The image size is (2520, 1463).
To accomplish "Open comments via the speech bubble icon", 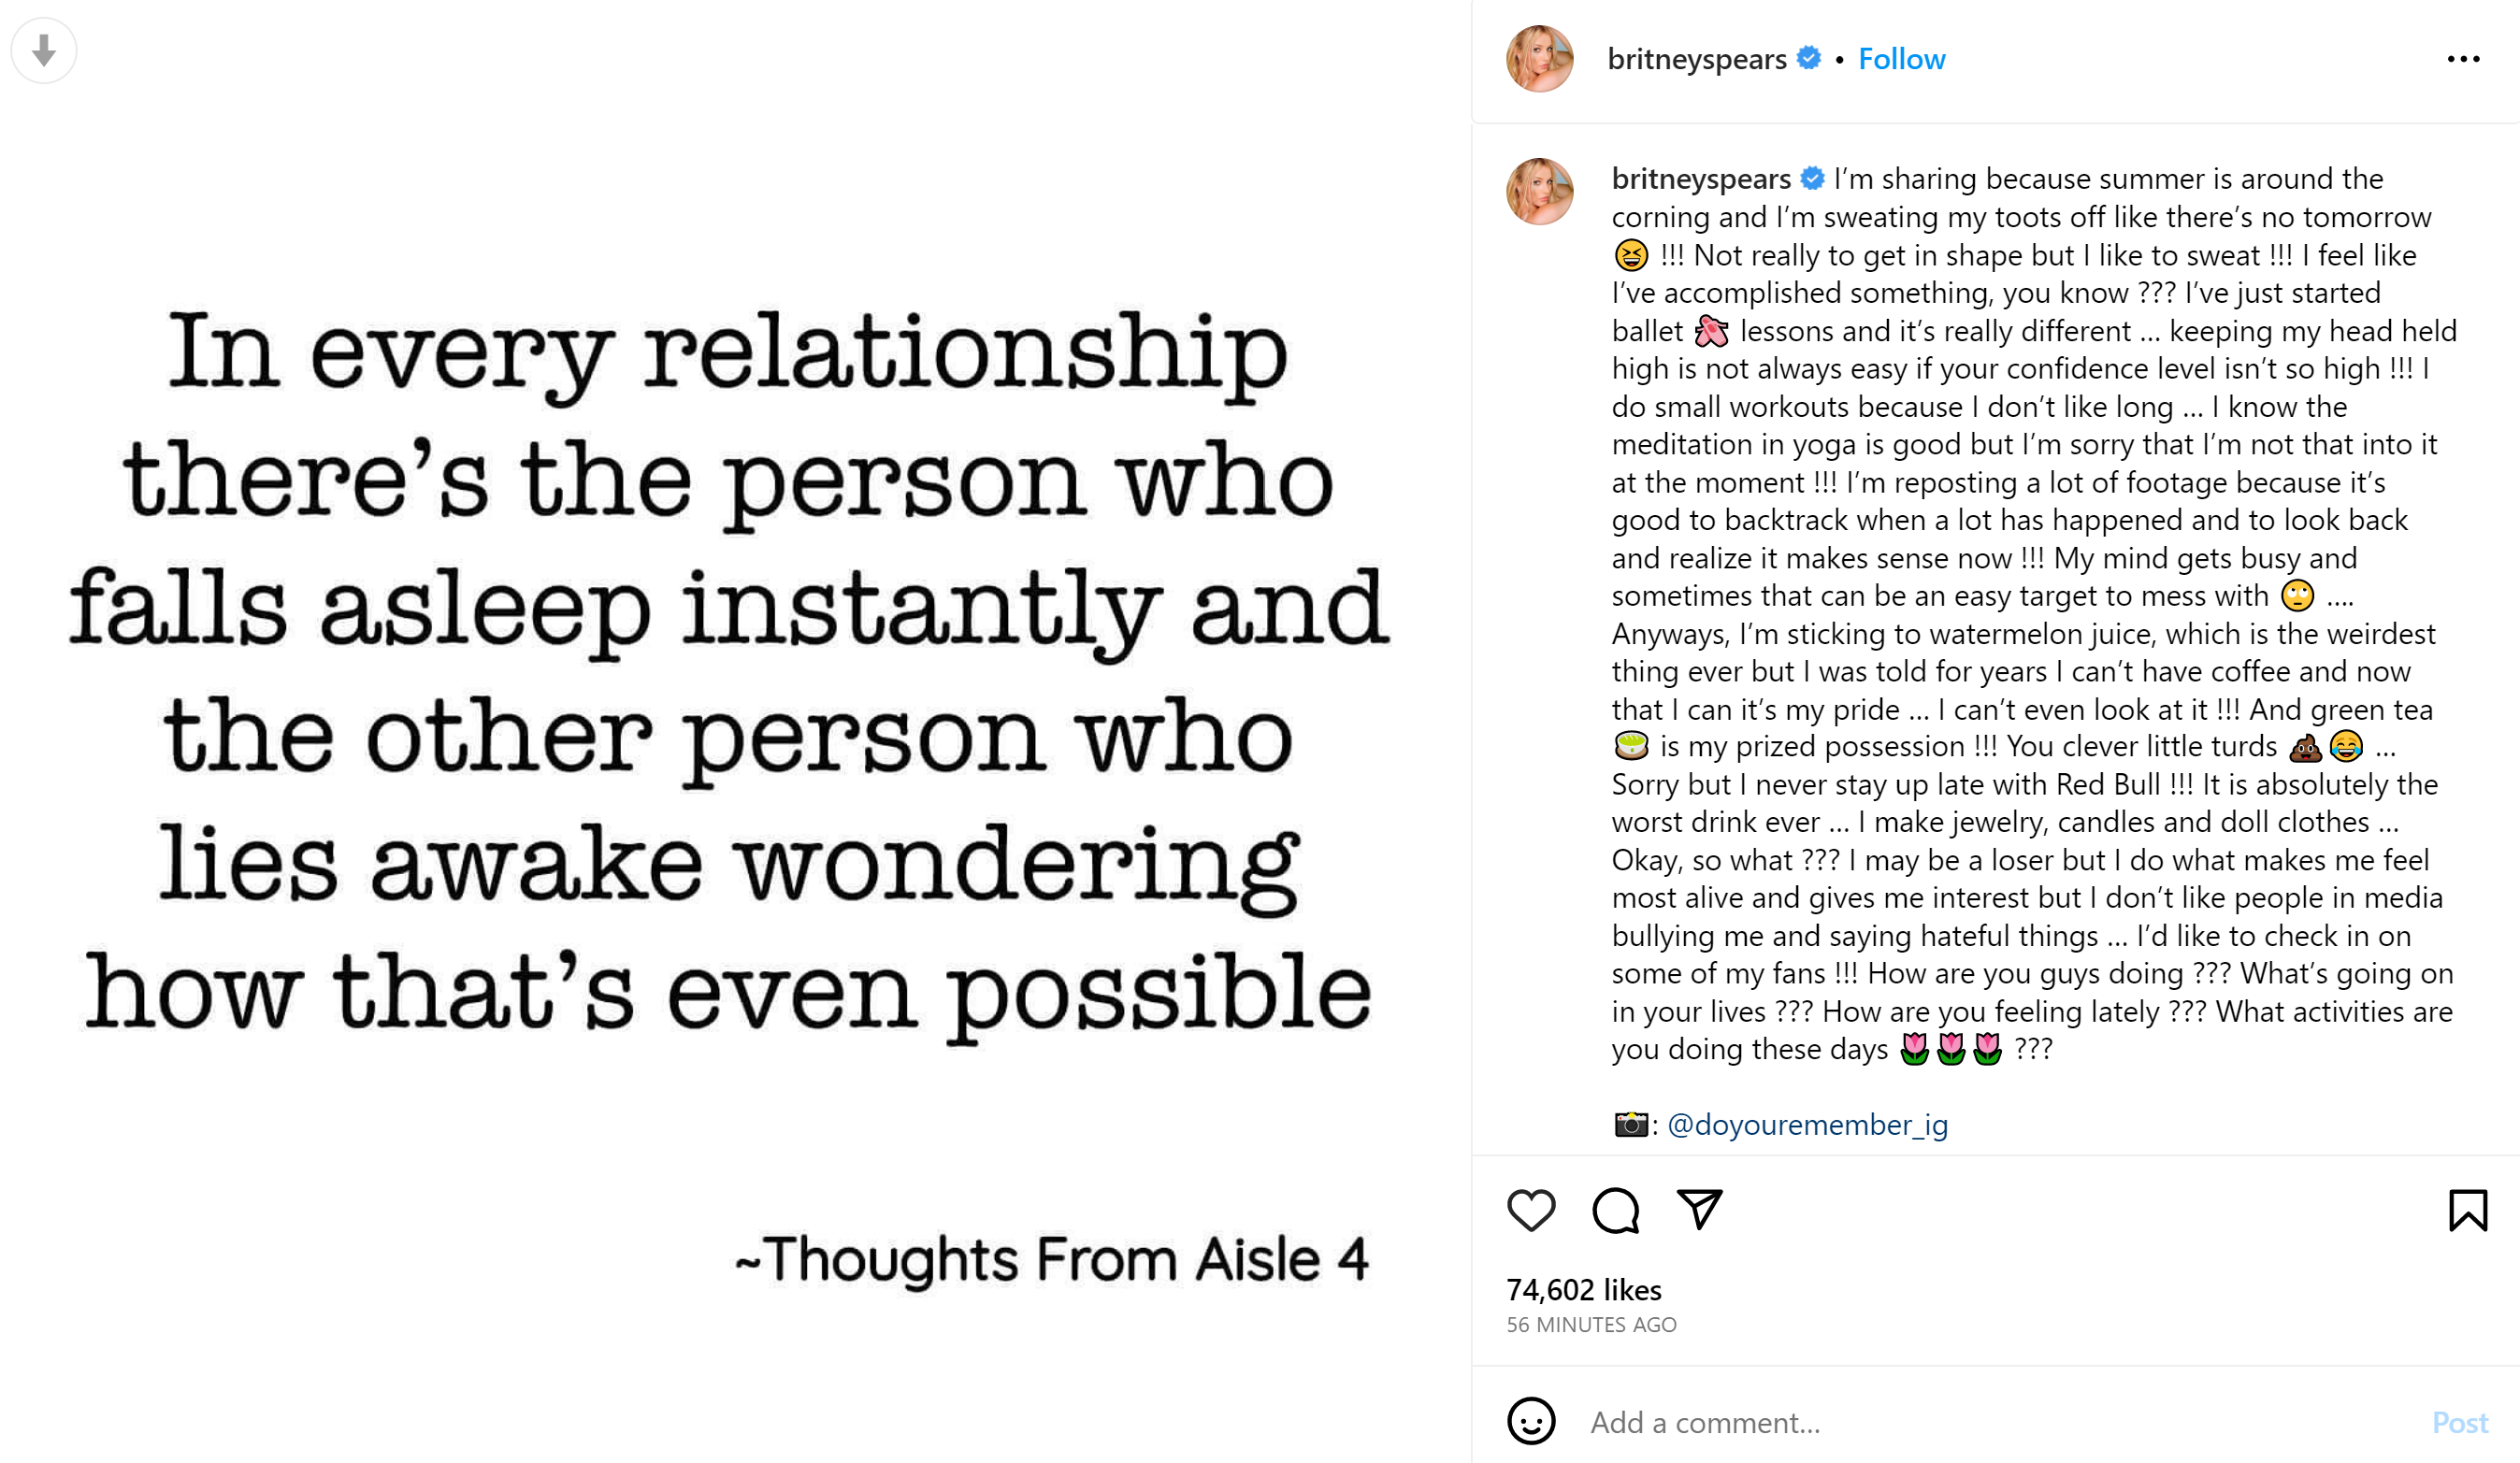I will 1615,1210.
